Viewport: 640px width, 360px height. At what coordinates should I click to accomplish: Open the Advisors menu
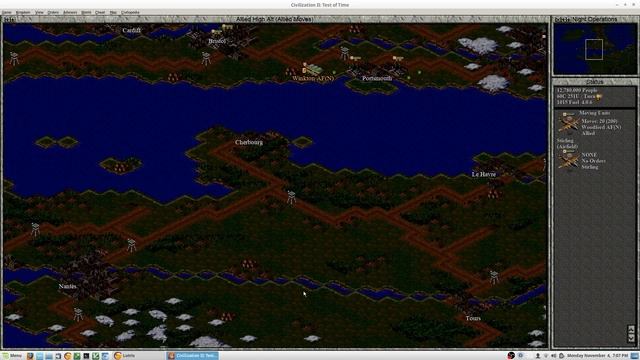(70, 12)
